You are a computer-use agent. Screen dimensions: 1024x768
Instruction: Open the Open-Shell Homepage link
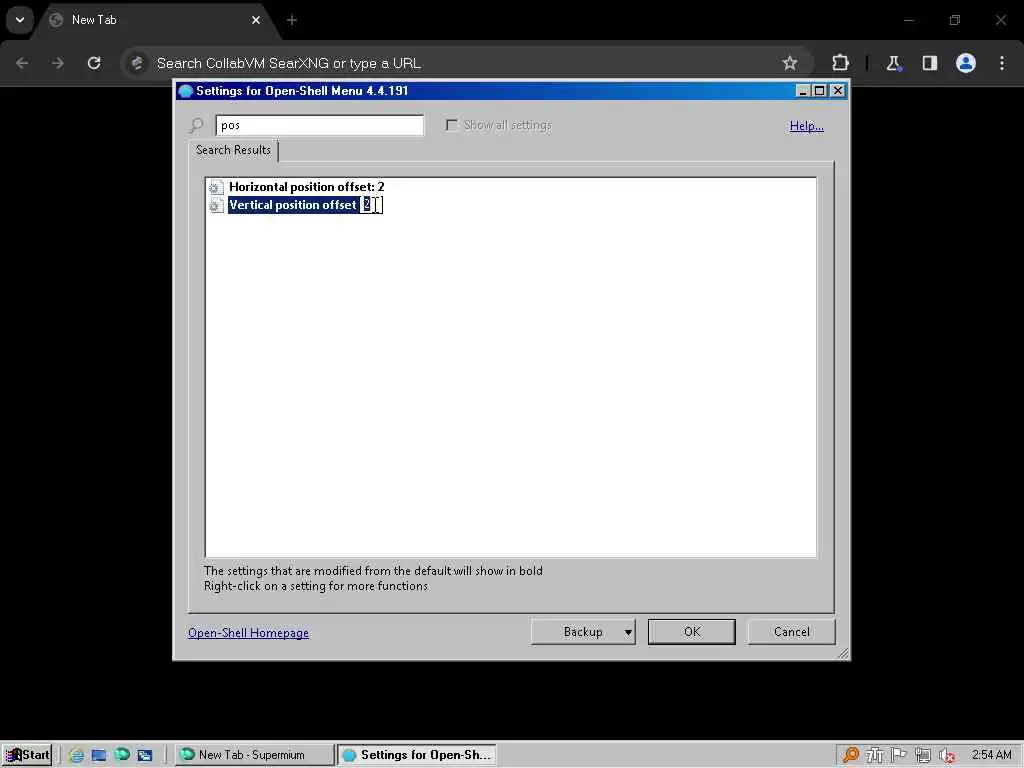(248, 633)
